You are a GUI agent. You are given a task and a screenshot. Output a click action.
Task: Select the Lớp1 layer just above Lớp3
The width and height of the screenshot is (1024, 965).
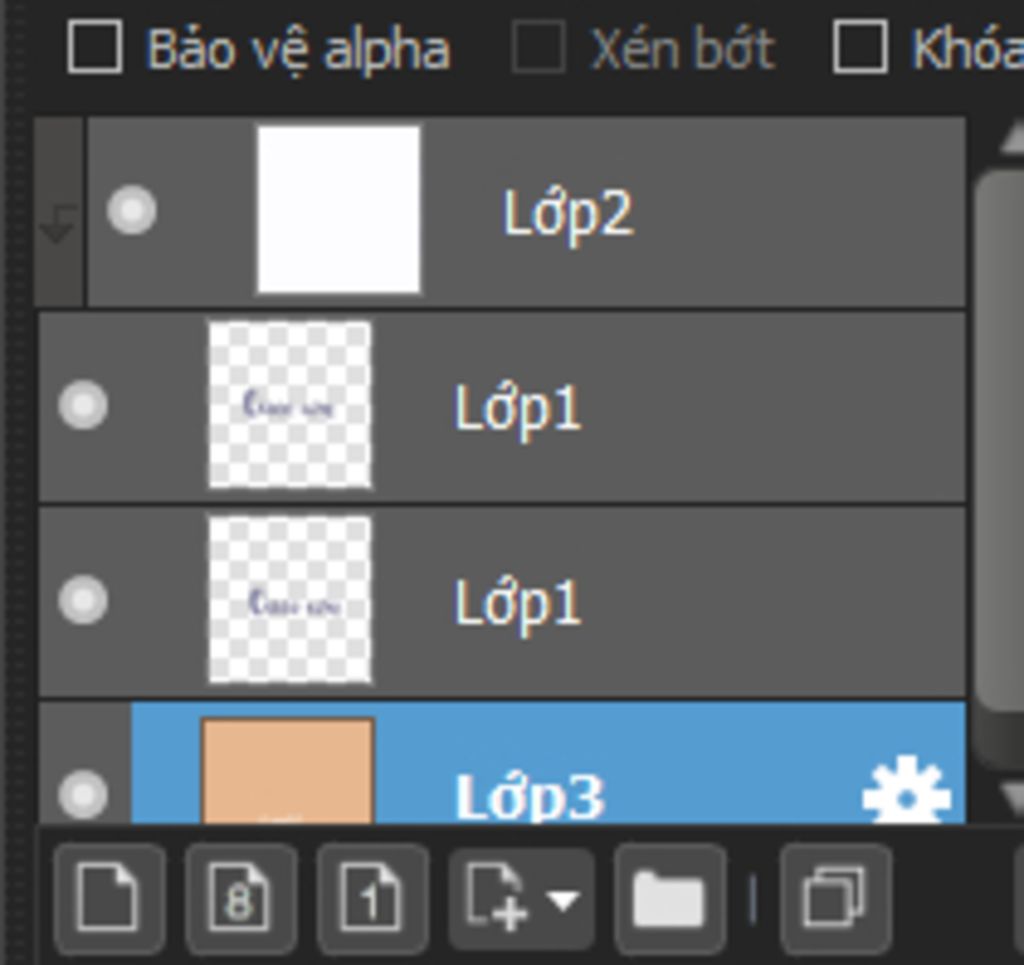click(x=518, y=603)
